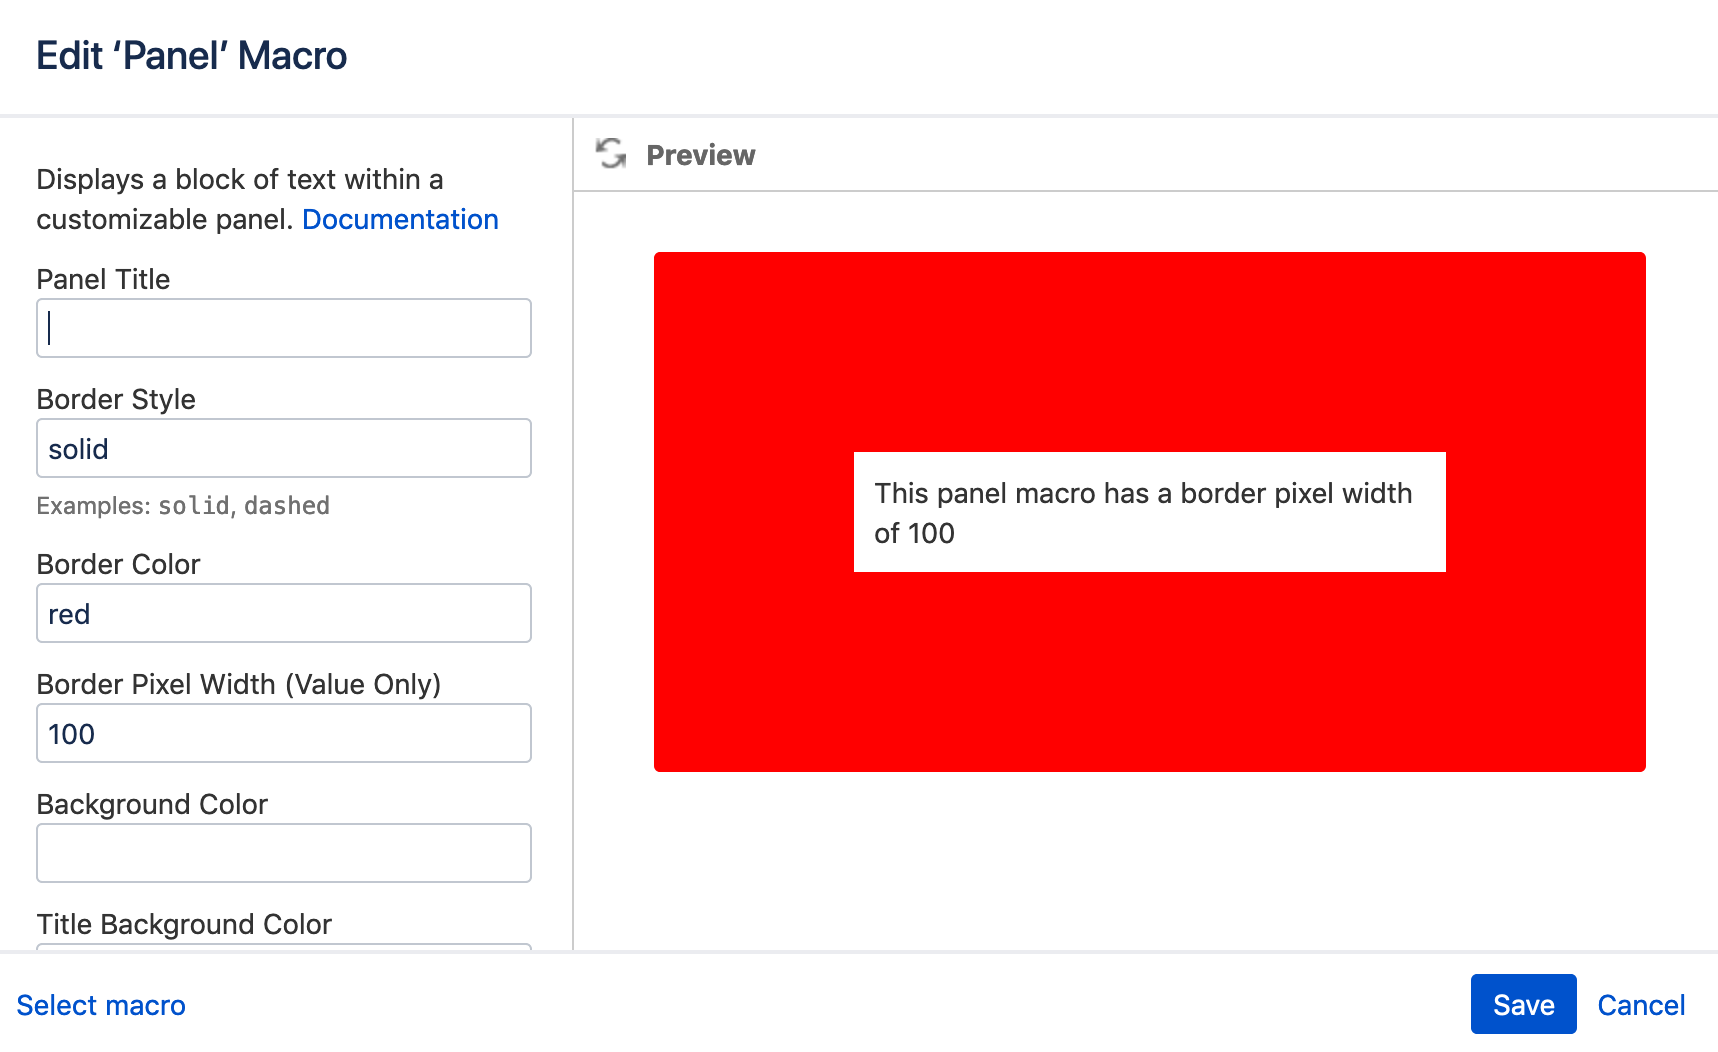The width and height of the screenshot is (1718, 1052).
Task: Open the 'Select macro' link
Action: tap(101, 1005)
